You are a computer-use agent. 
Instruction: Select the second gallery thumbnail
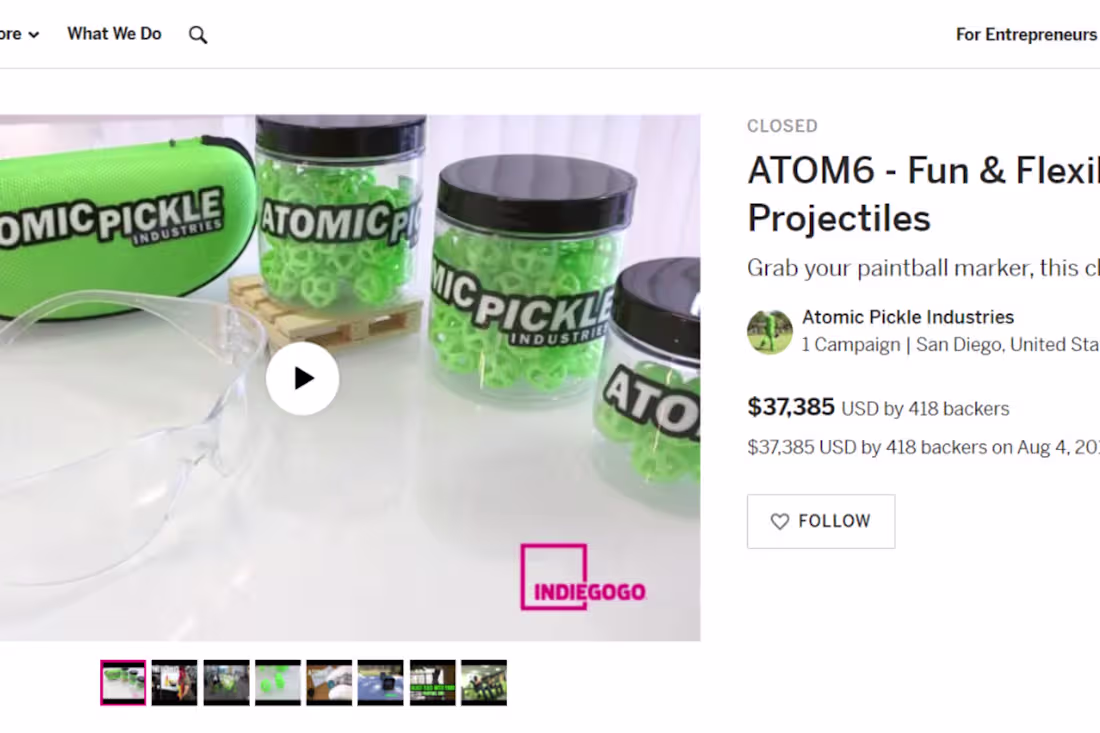174,683
